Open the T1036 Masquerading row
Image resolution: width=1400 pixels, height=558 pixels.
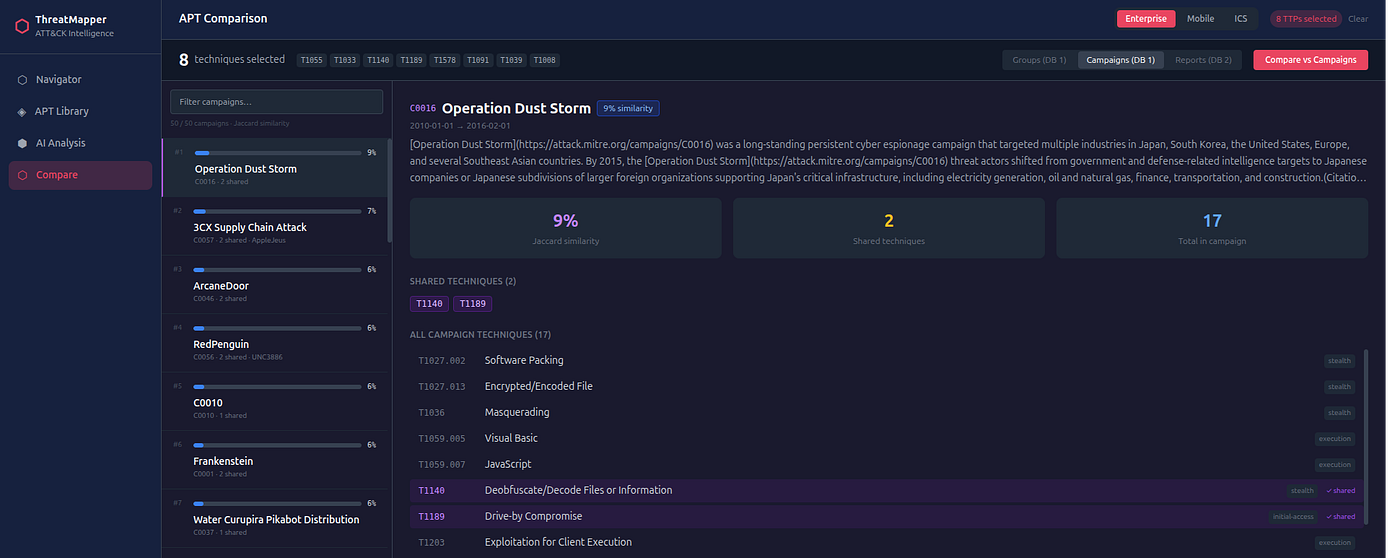coord(884,412)
